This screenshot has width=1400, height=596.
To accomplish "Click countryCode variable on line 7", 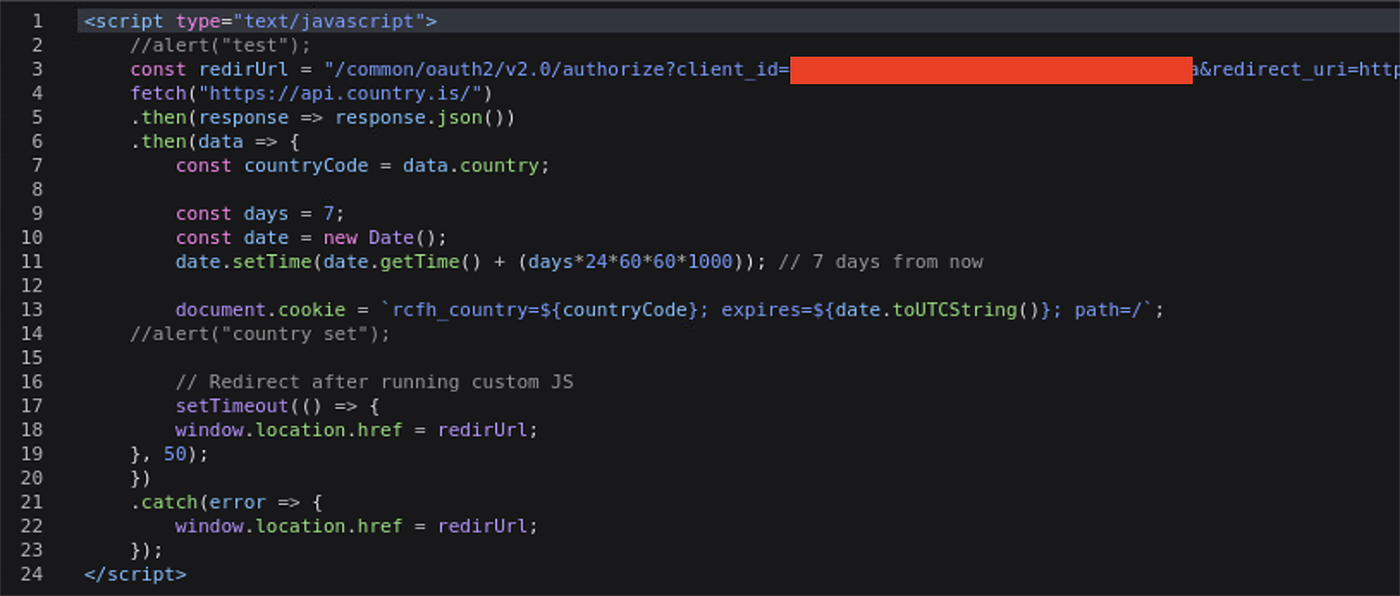I will (x=306, y=165).
